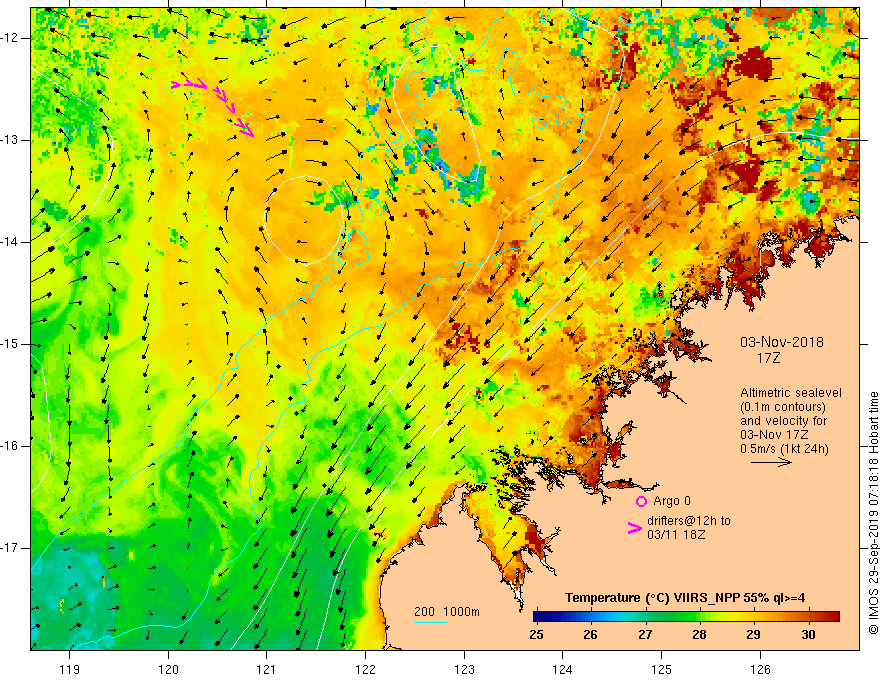Click the longitude axis label 125
This screenshot has height=680, width=880.
[x=662, y=669]
